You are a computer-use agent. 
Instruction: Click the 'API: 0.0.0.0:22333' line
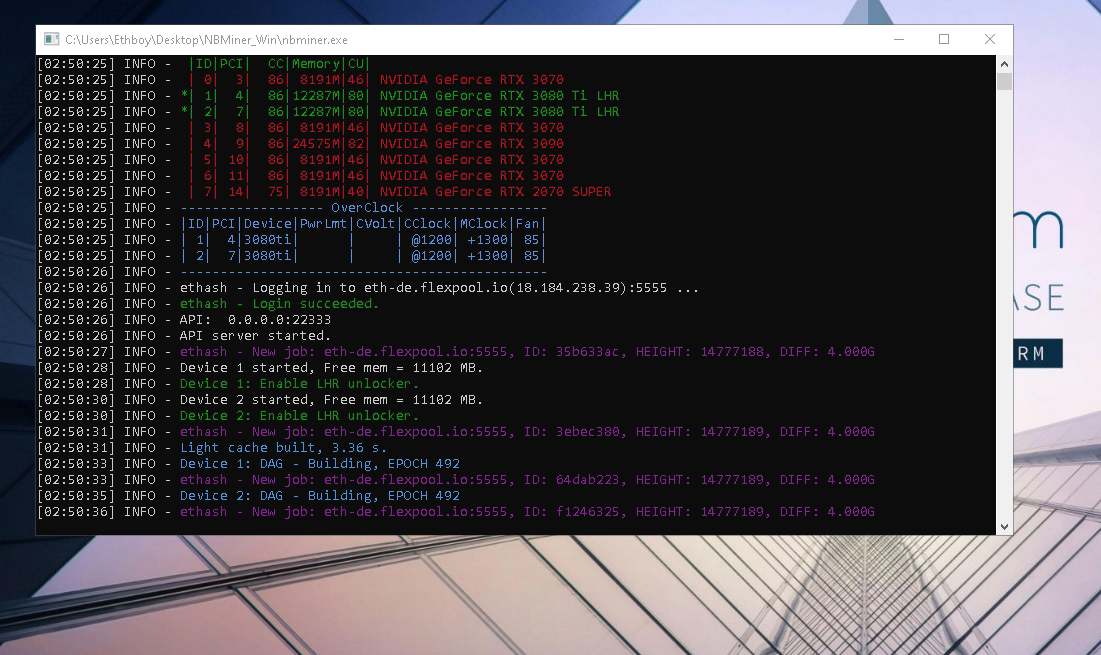pyautogui.click(x=255, y=319)
